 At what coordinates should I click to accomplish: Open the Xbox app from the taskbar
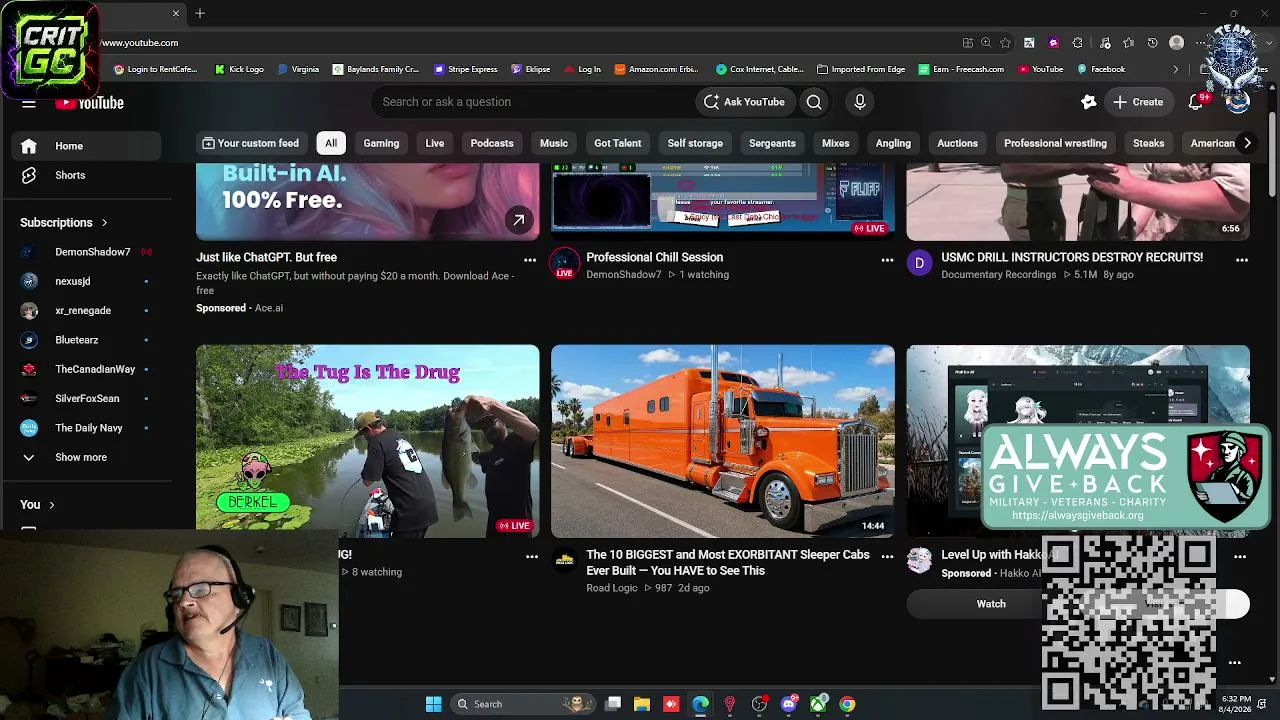pyautogui.click(x=818, y=704)
